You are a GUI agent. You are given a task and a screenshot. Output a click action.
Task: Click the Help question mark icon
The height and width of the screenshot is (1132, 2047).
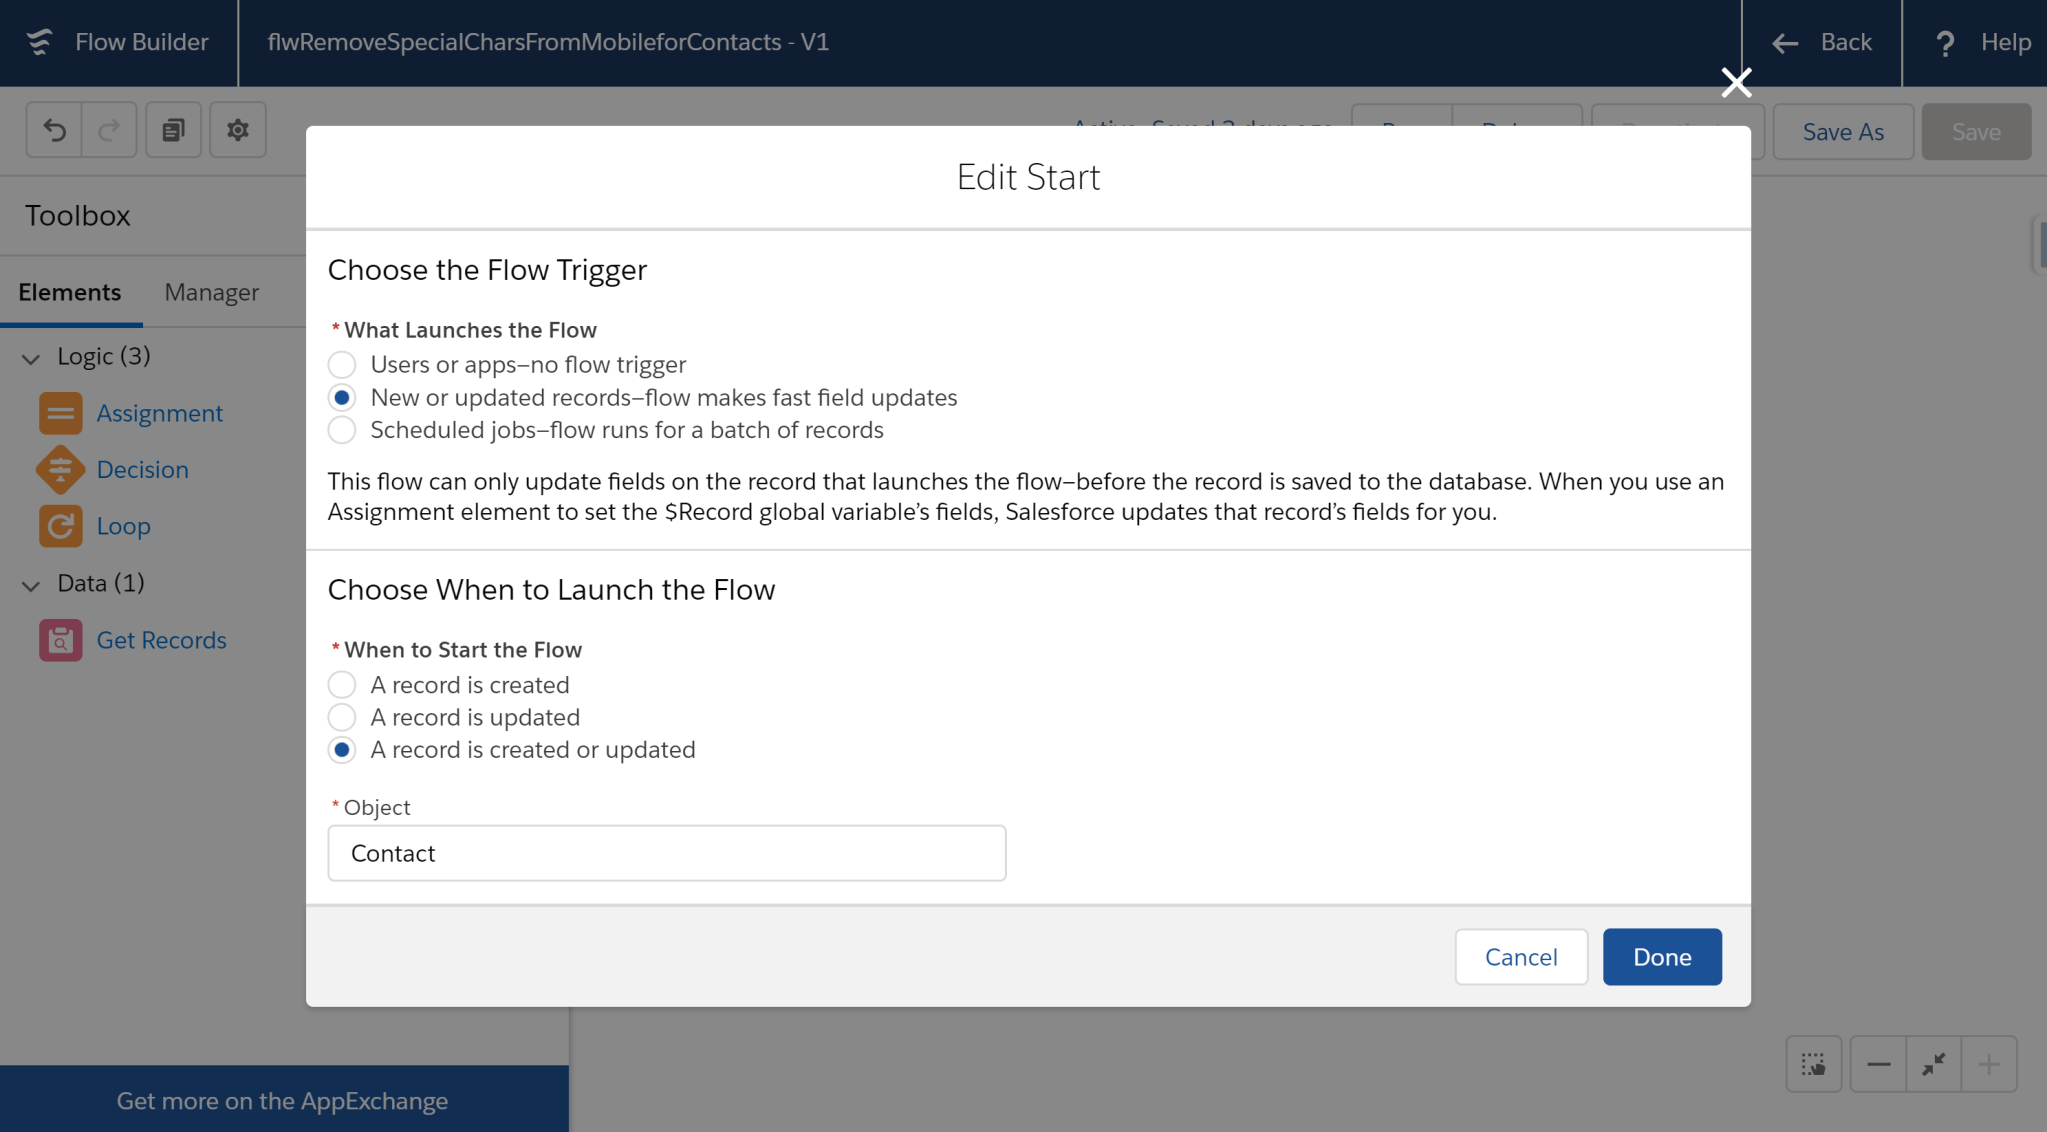(1945, 43)
